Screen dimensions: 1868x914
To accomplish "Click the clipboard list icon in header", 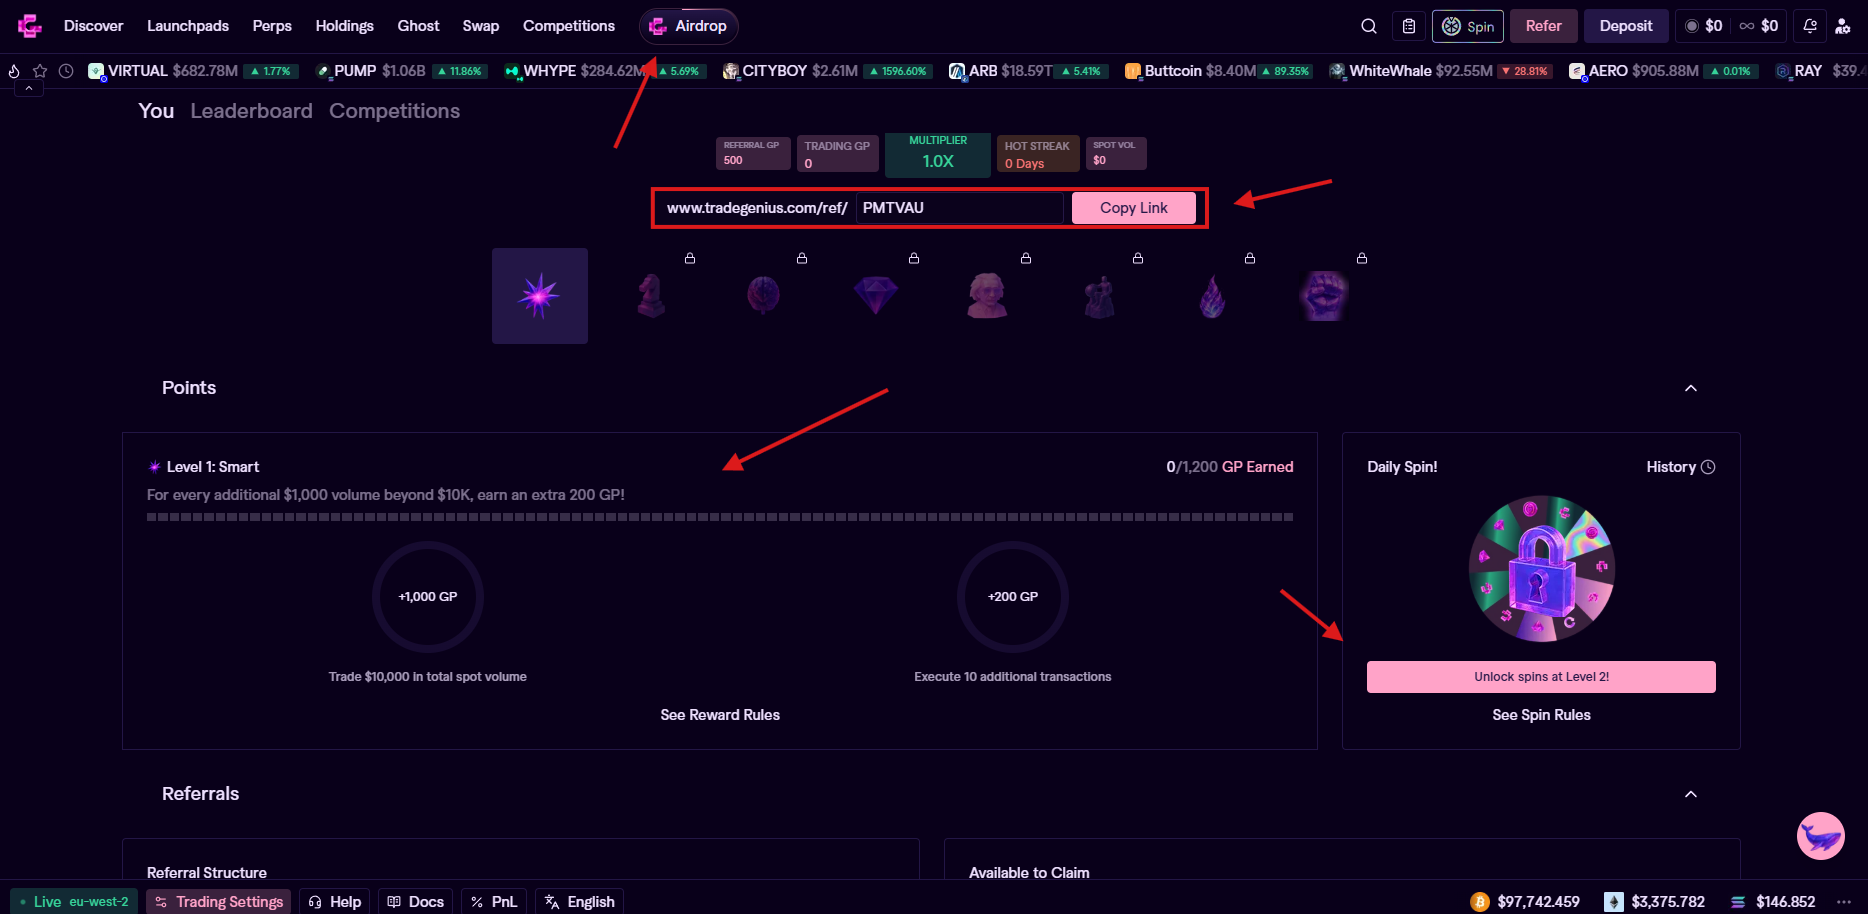I will (x=1409, y=26).
